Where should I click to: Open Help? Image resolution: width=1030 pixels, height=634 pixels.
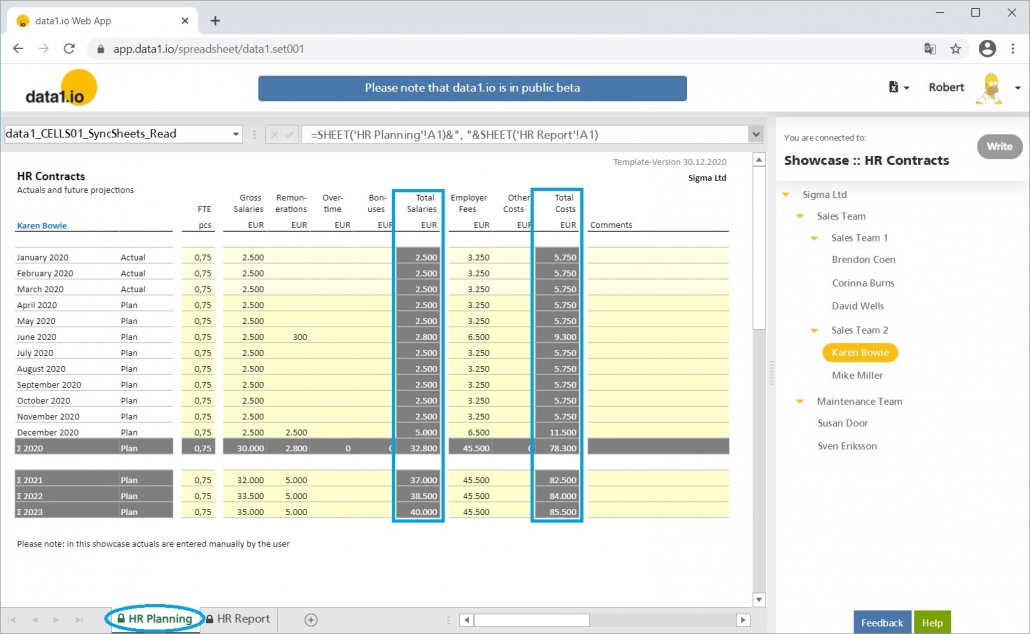[932, 621]
